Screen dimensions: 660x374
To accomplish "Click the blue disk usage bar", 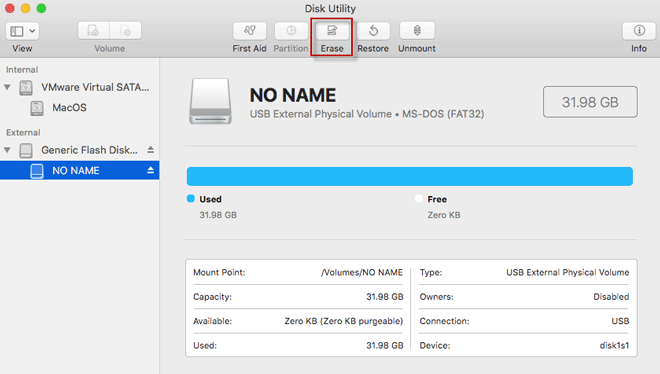I will (x=410, y=176).
